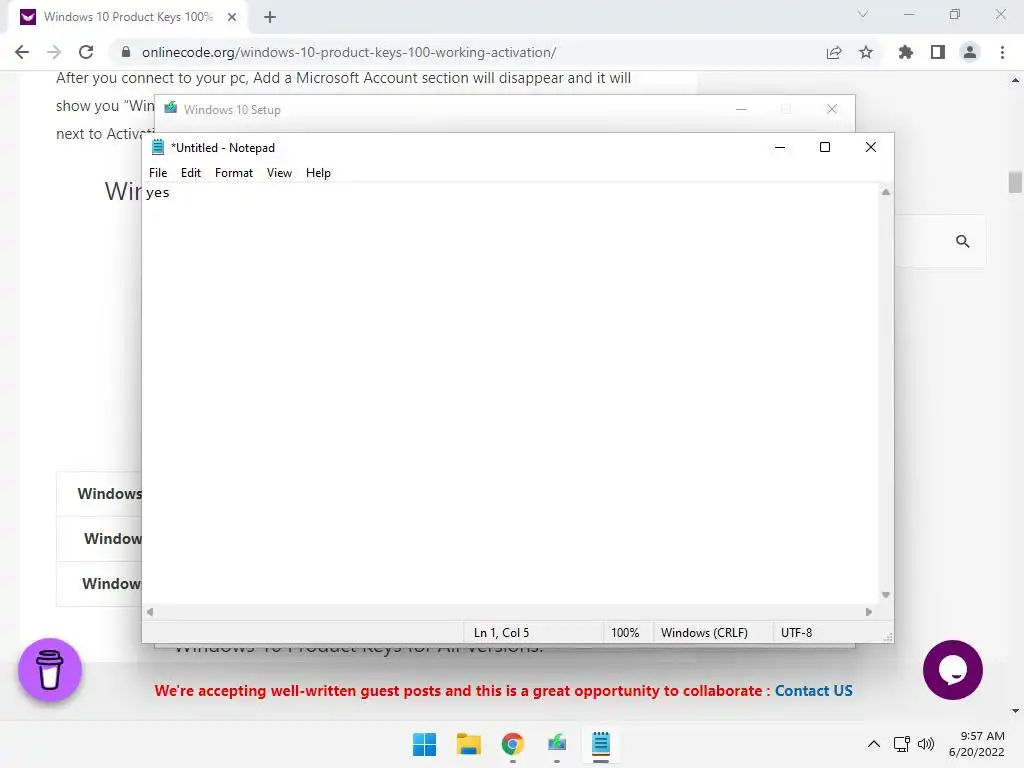View site security lock info

pos(126,52)
